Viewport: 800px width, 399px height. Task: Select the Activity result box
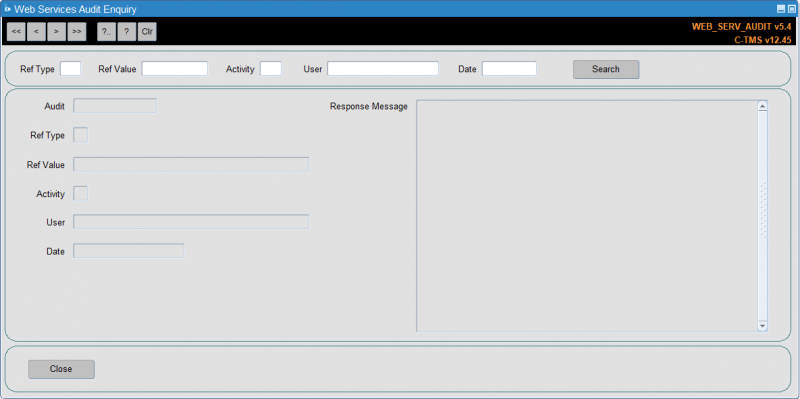pyautogui.click(x=81, y=193)
